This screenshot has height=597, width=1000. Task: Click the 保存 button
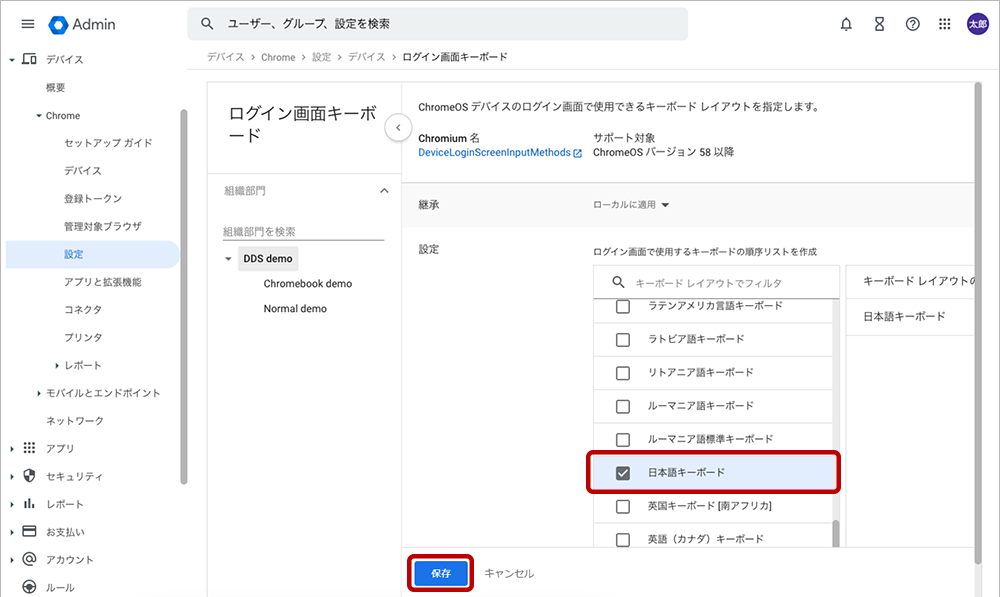click(x=441, y=573)
